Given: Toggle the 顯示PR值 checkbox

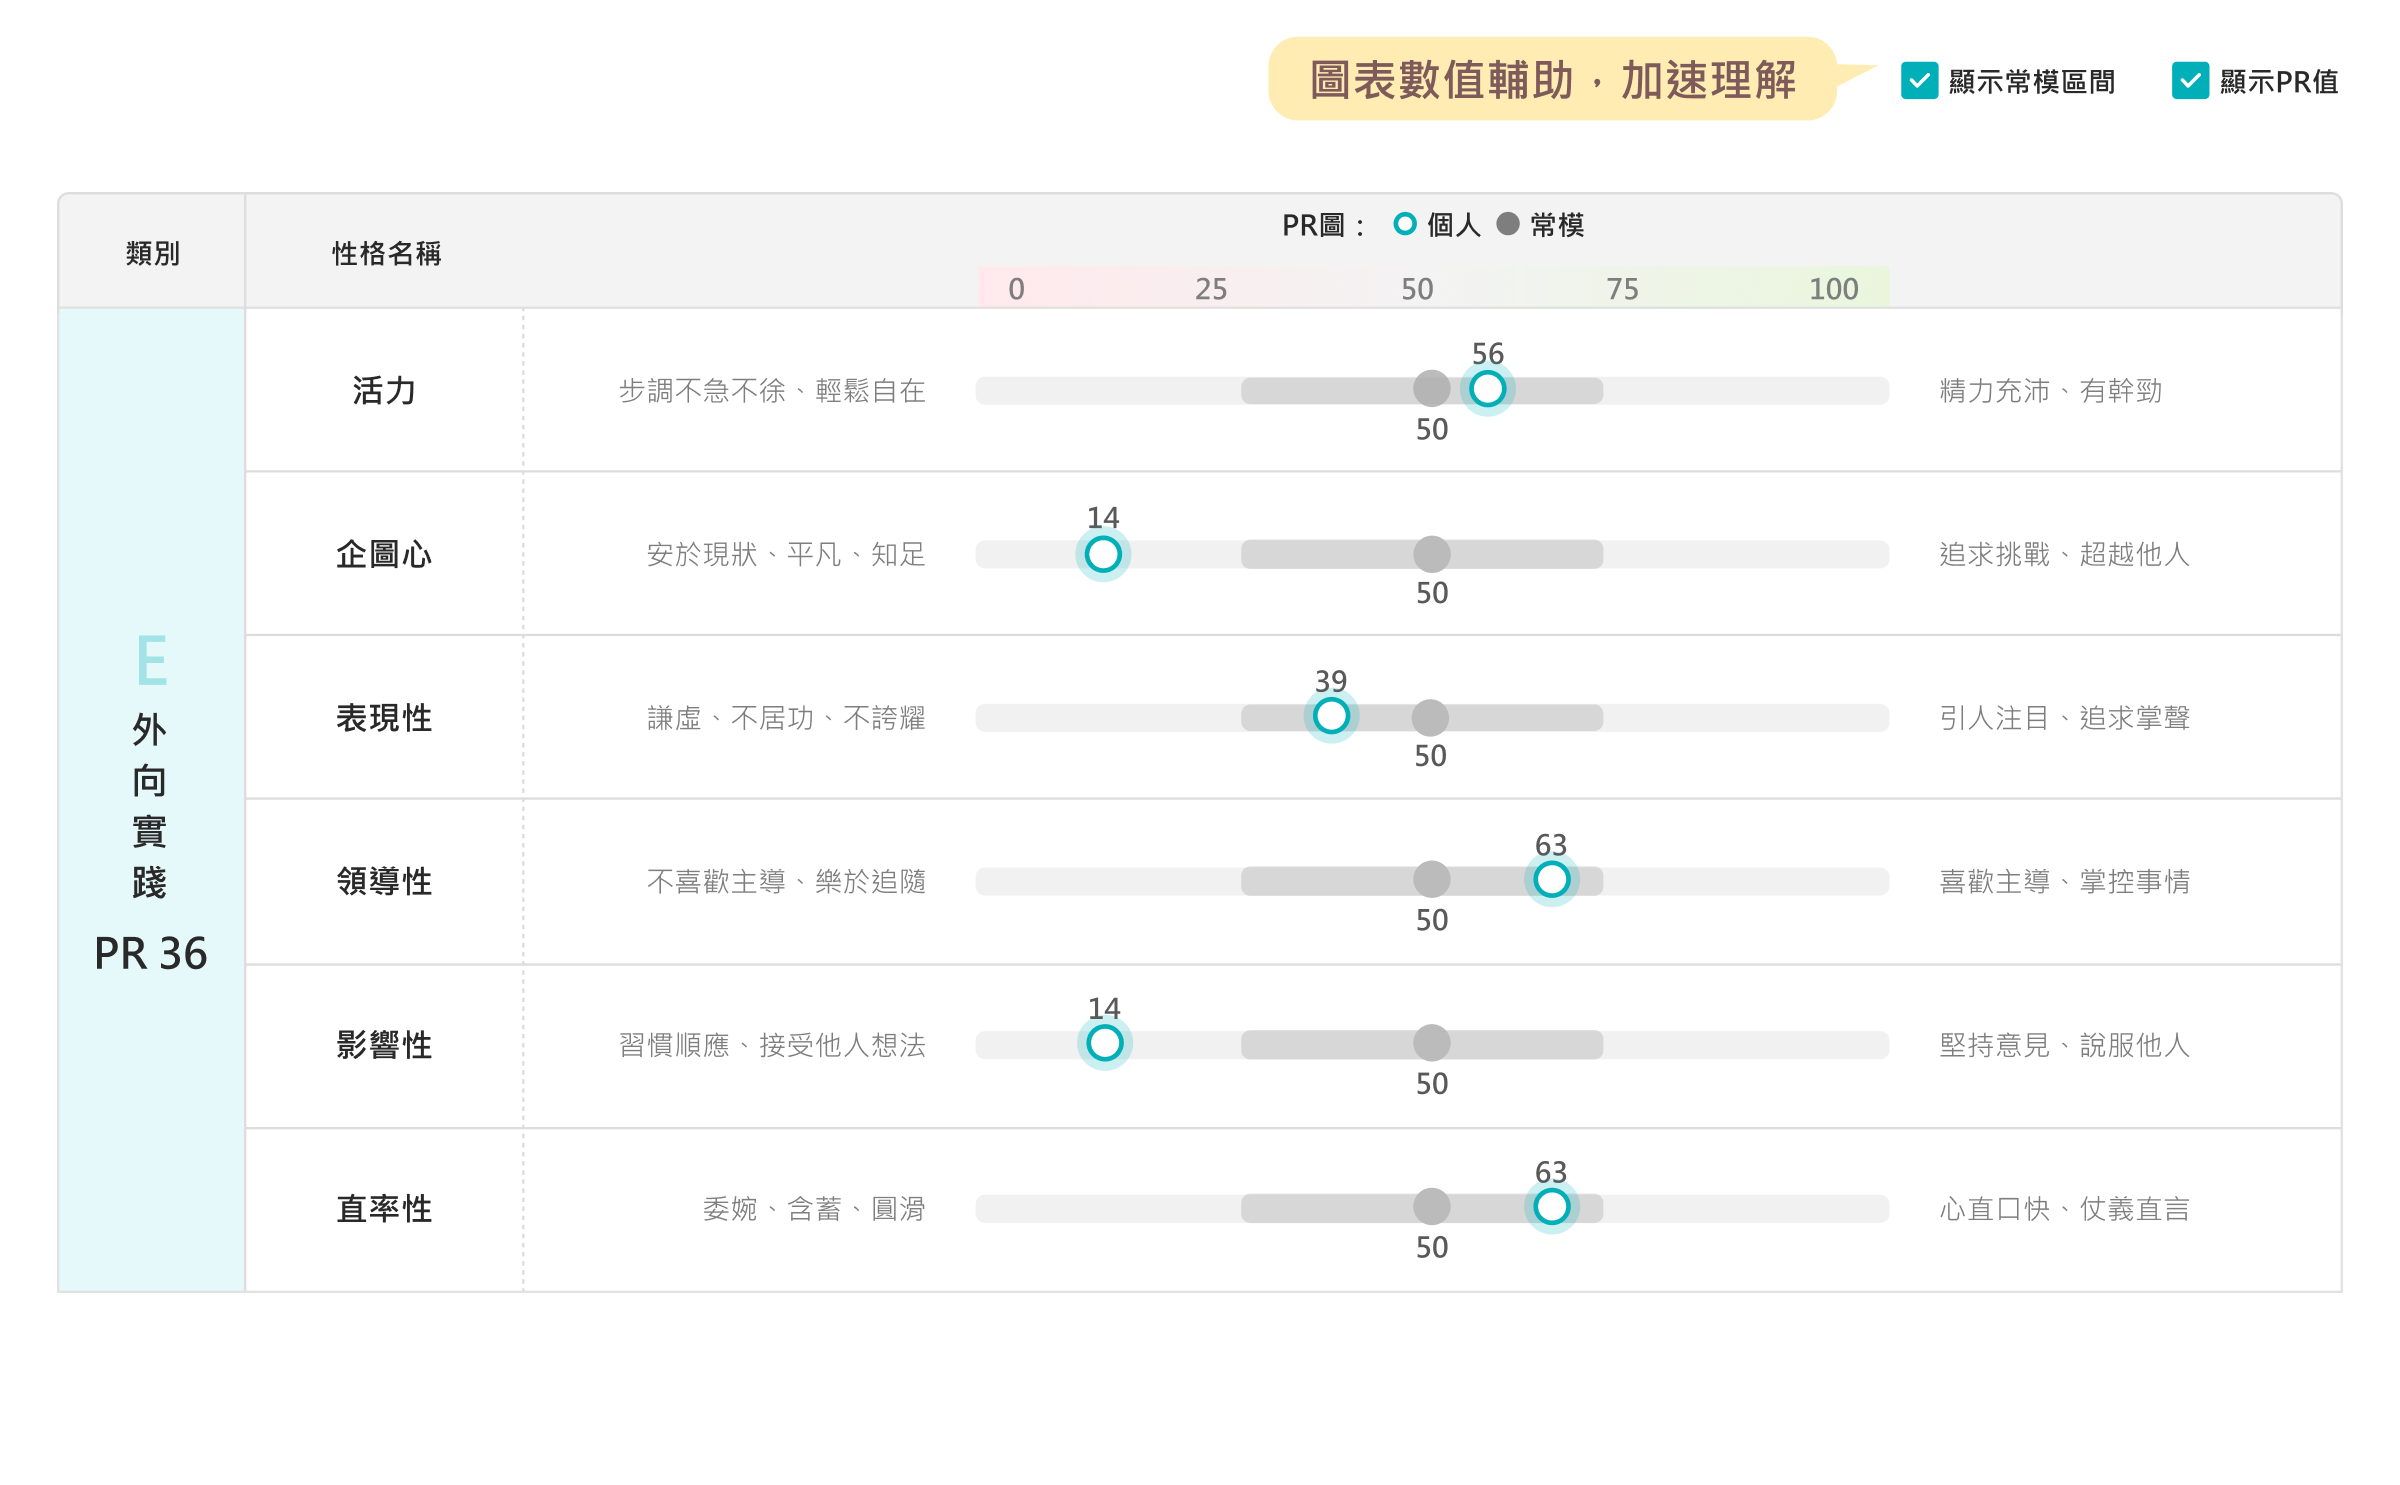Looking at the screenshot, I should (2189, 81).
